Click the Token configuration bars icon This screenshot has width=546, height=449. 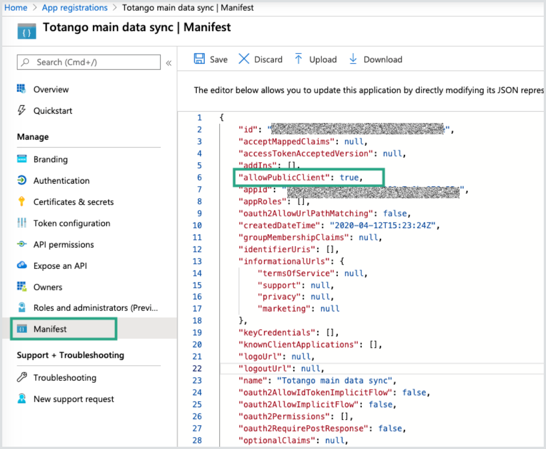click(22, 223)
